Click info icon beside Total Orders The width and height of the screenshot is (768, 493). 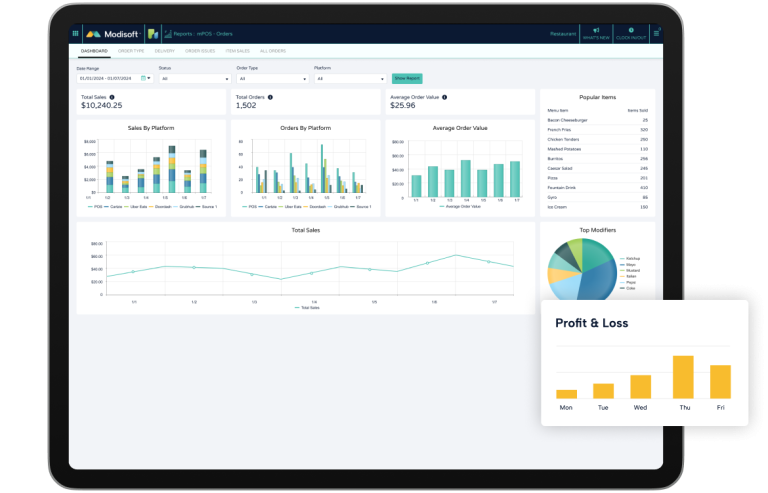(270, 97)
